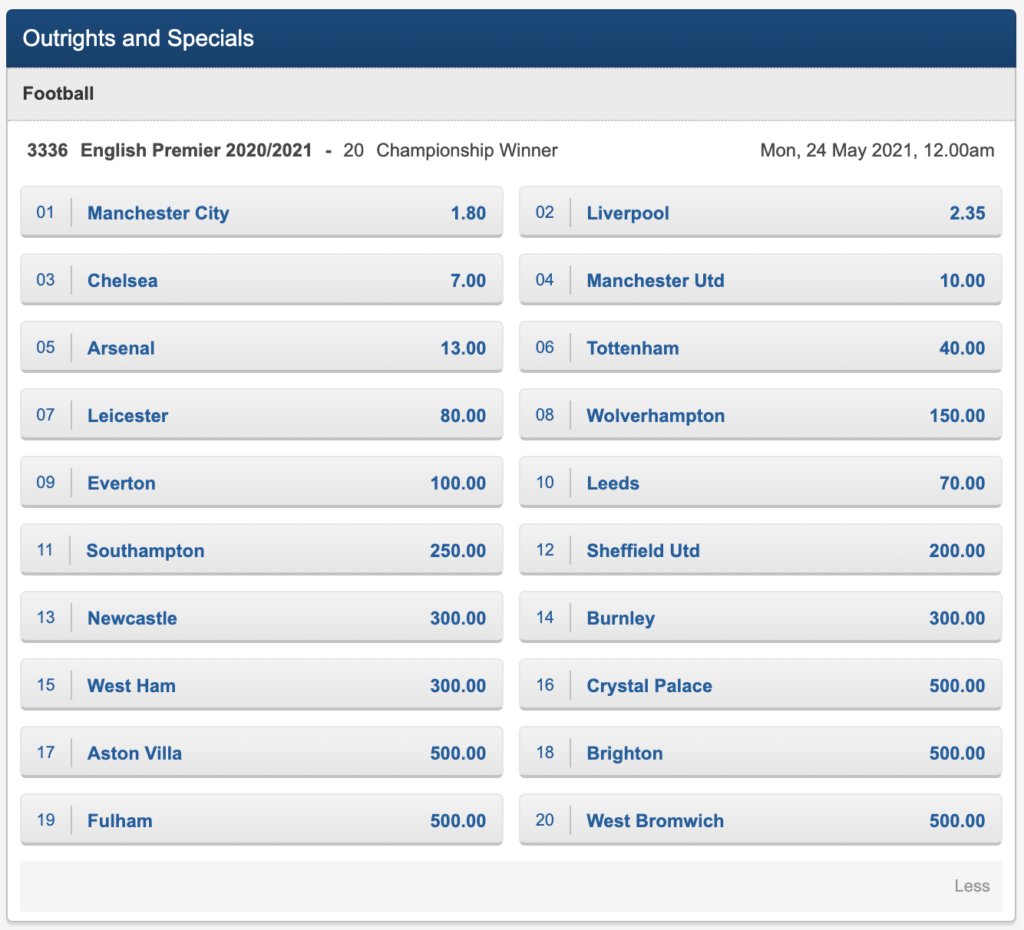Select Newcastle at 300.00 odds
Screen dimensions: 1024x930
click(261, 617)
